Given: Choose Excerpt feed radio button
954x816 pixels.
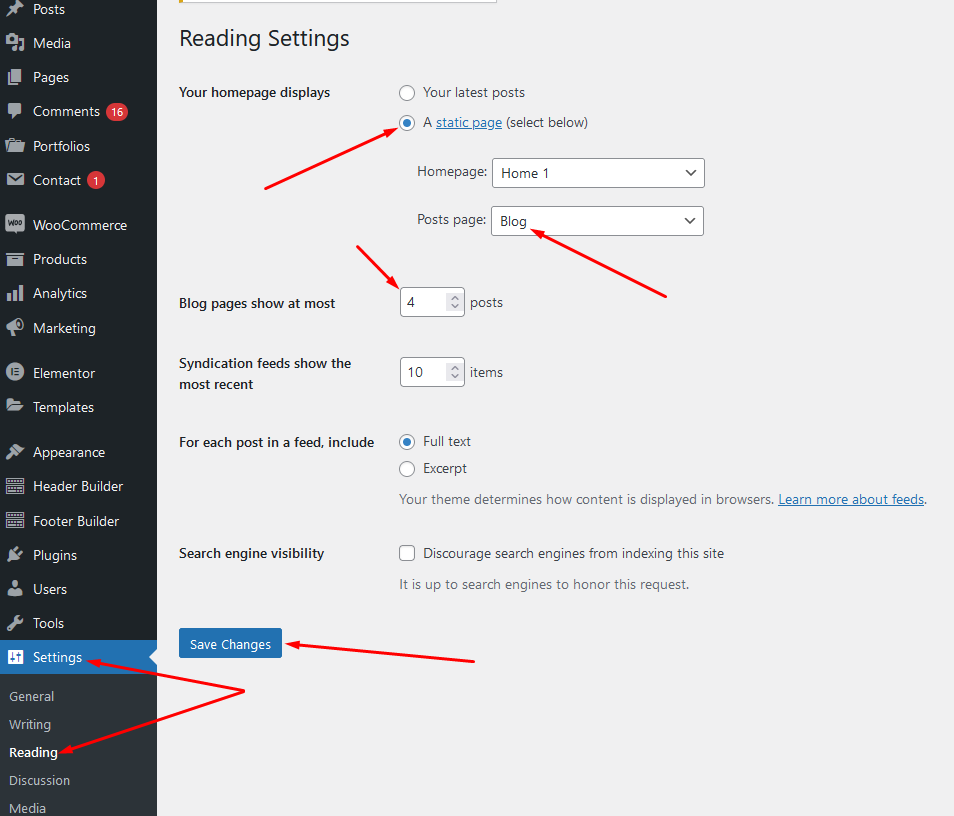Looking at the screenshot, I should (x=407, y=469).
